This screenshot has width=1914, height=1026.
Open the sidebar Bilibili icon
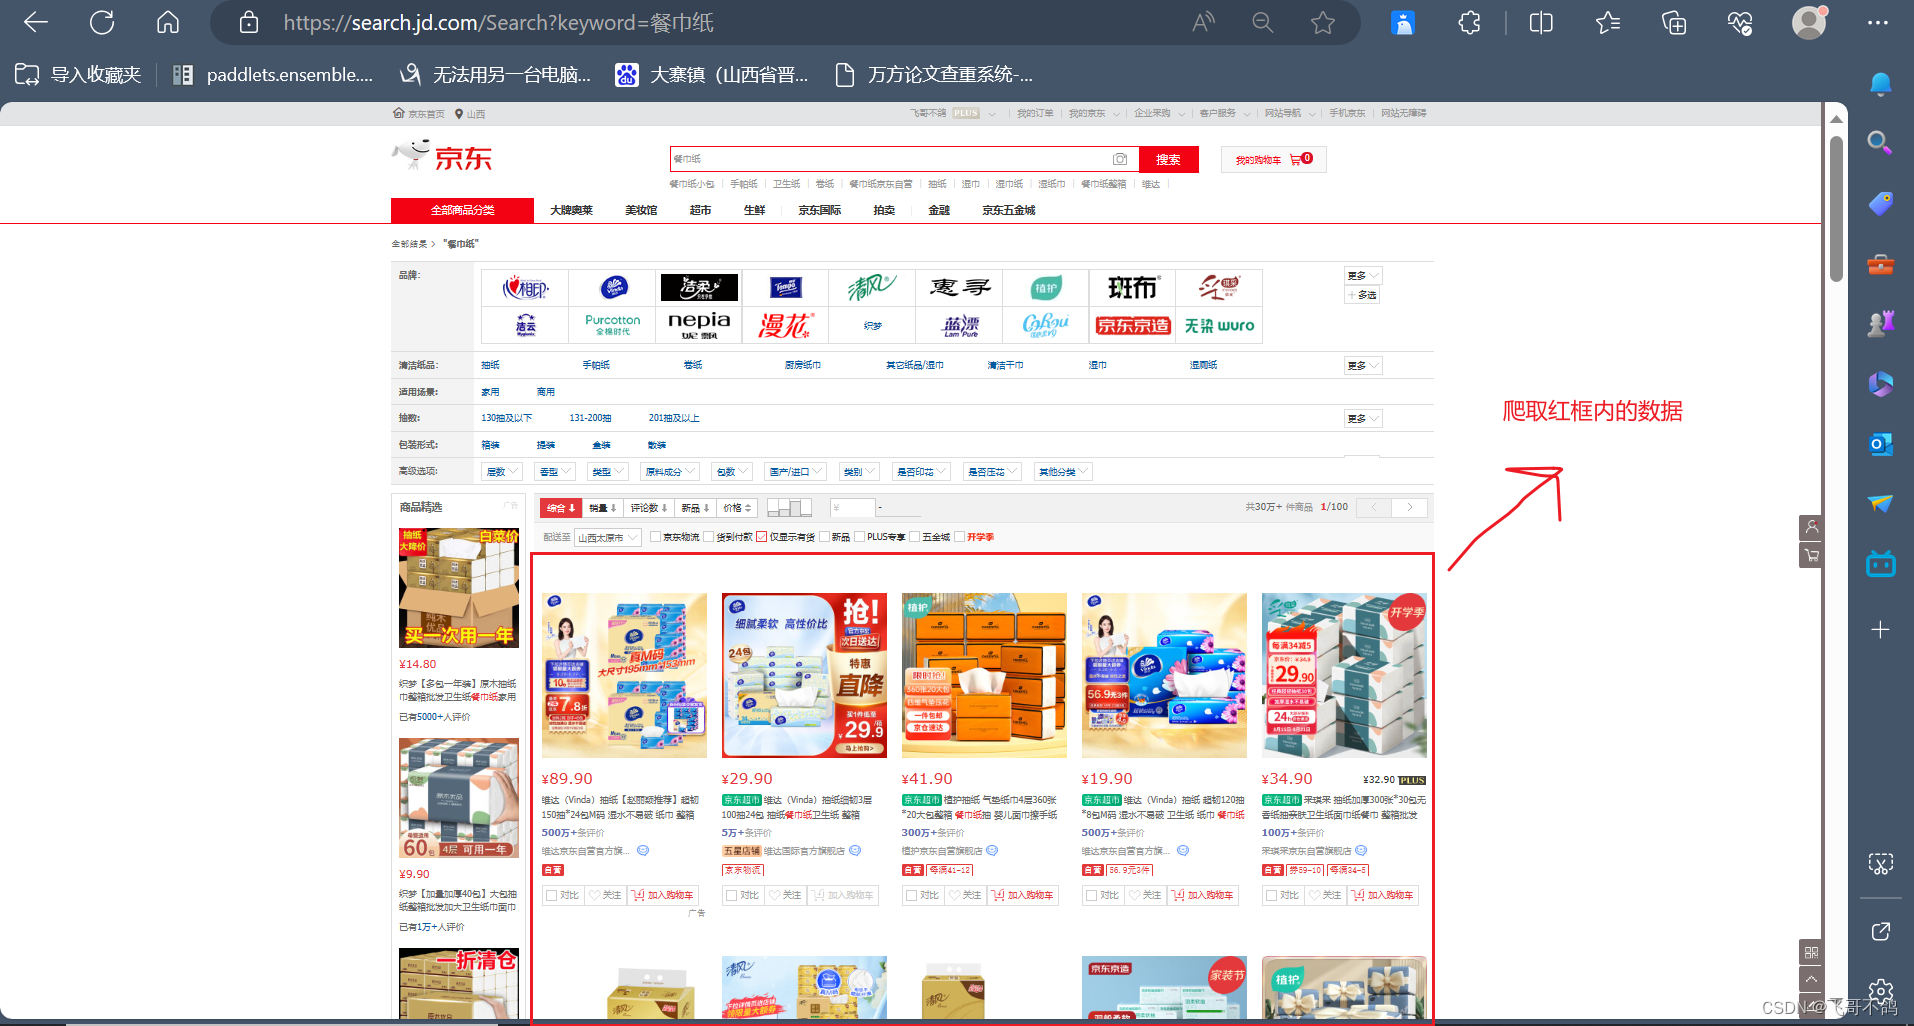[x=1880, y=564]
